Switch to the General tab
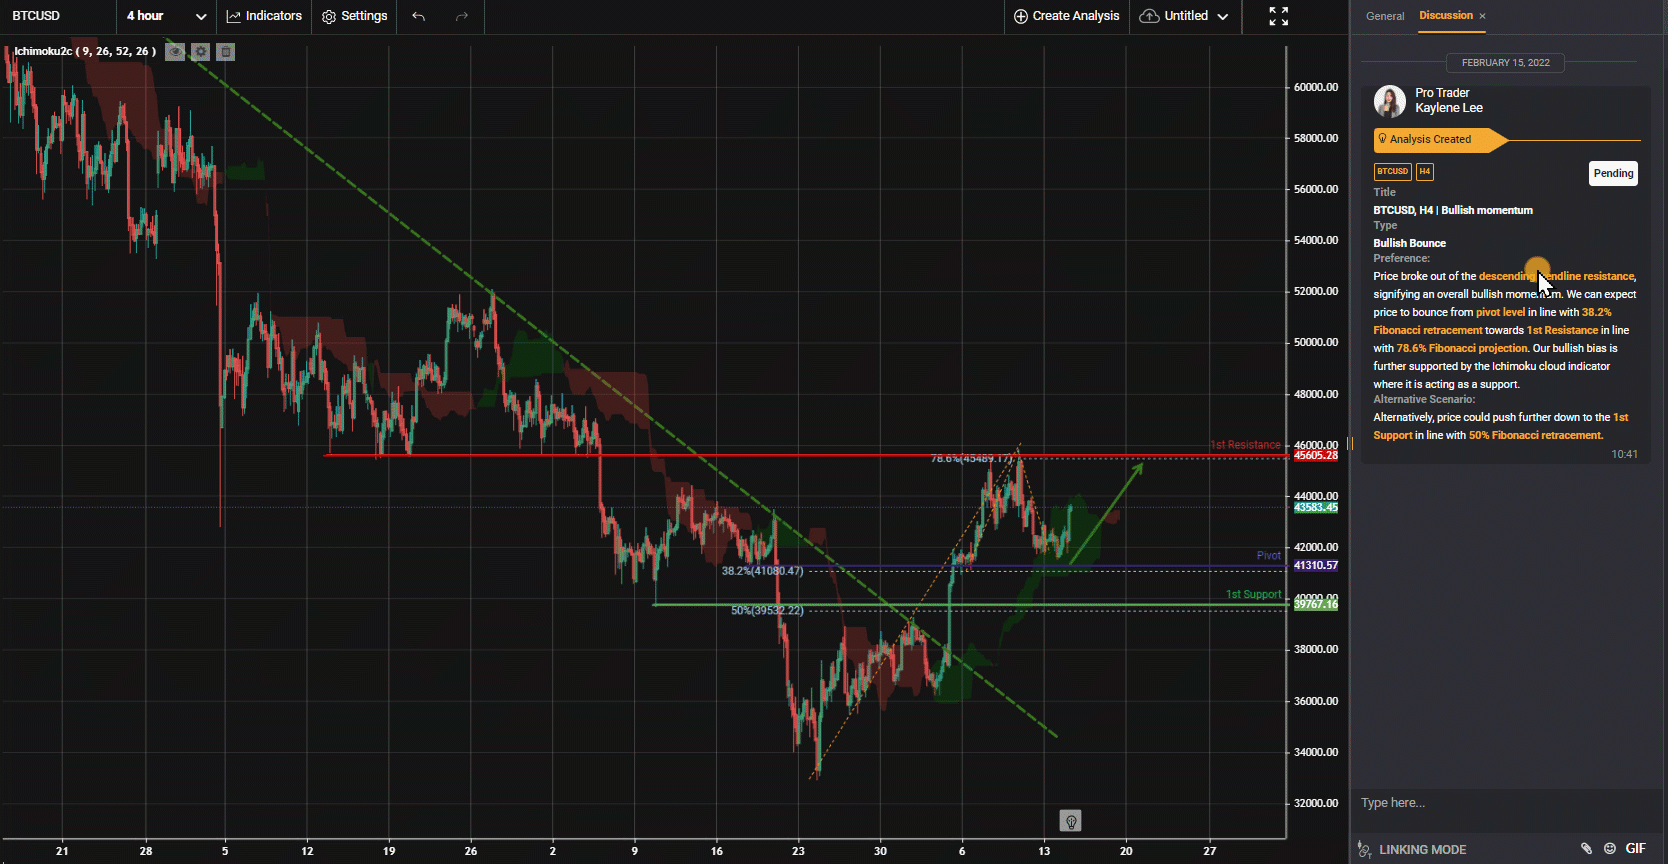1668x864 pixels. (x=1385, y=16)
